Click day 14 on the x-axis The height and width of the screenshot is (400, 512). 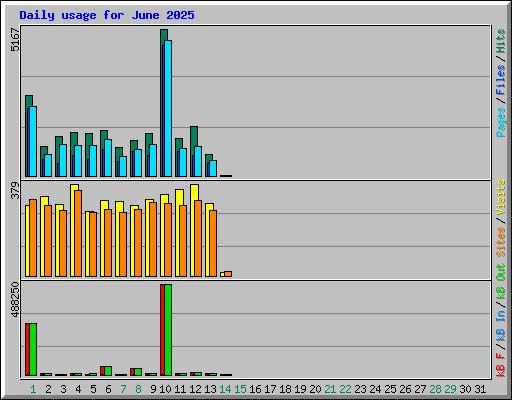click(225, 389)
